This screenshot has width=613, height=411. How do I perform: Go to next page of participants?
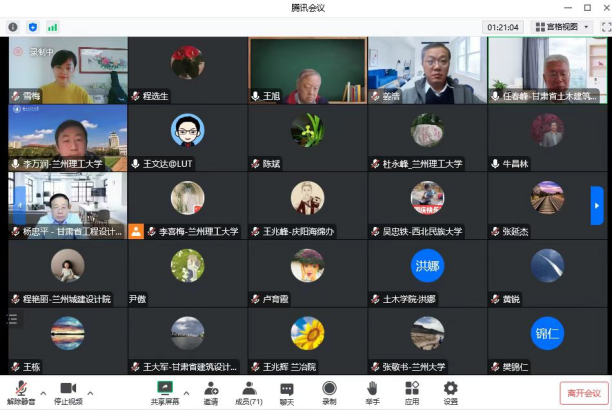coord(597,205)
